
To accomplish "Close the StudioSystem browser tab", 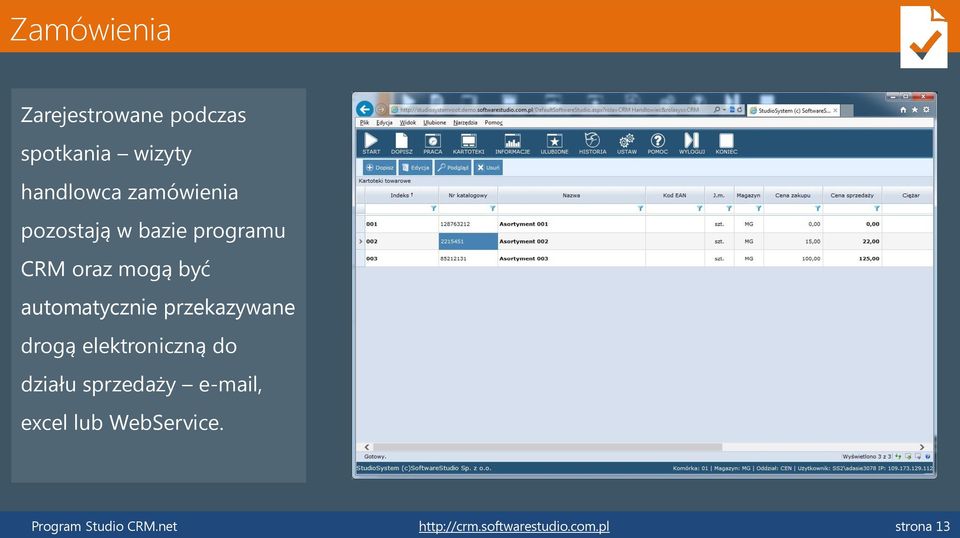I will point(835,110).
